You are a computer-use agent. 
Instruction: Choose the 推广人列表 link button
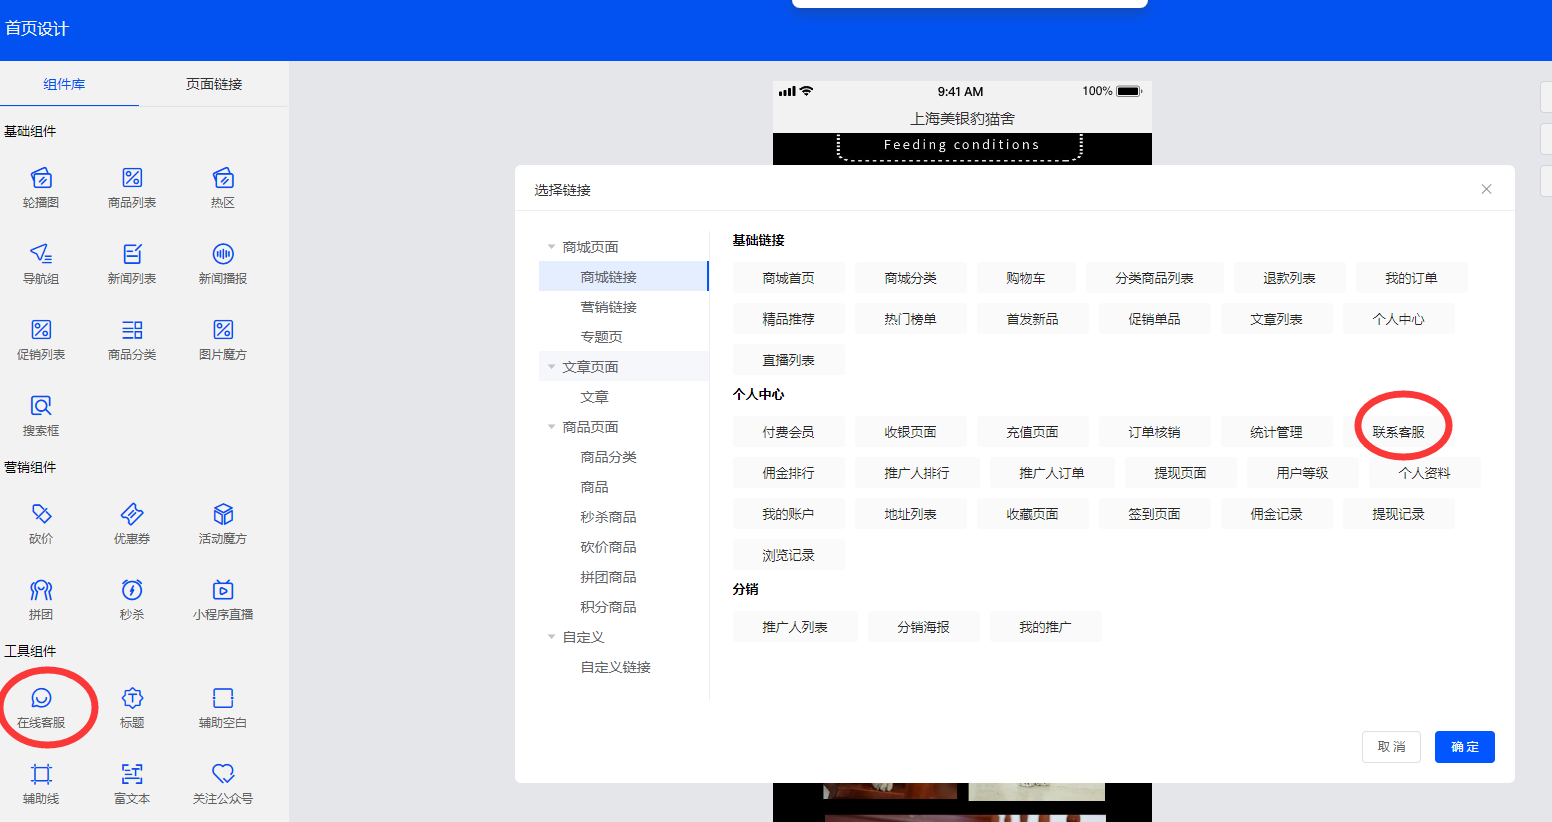[x=795, y=627]
